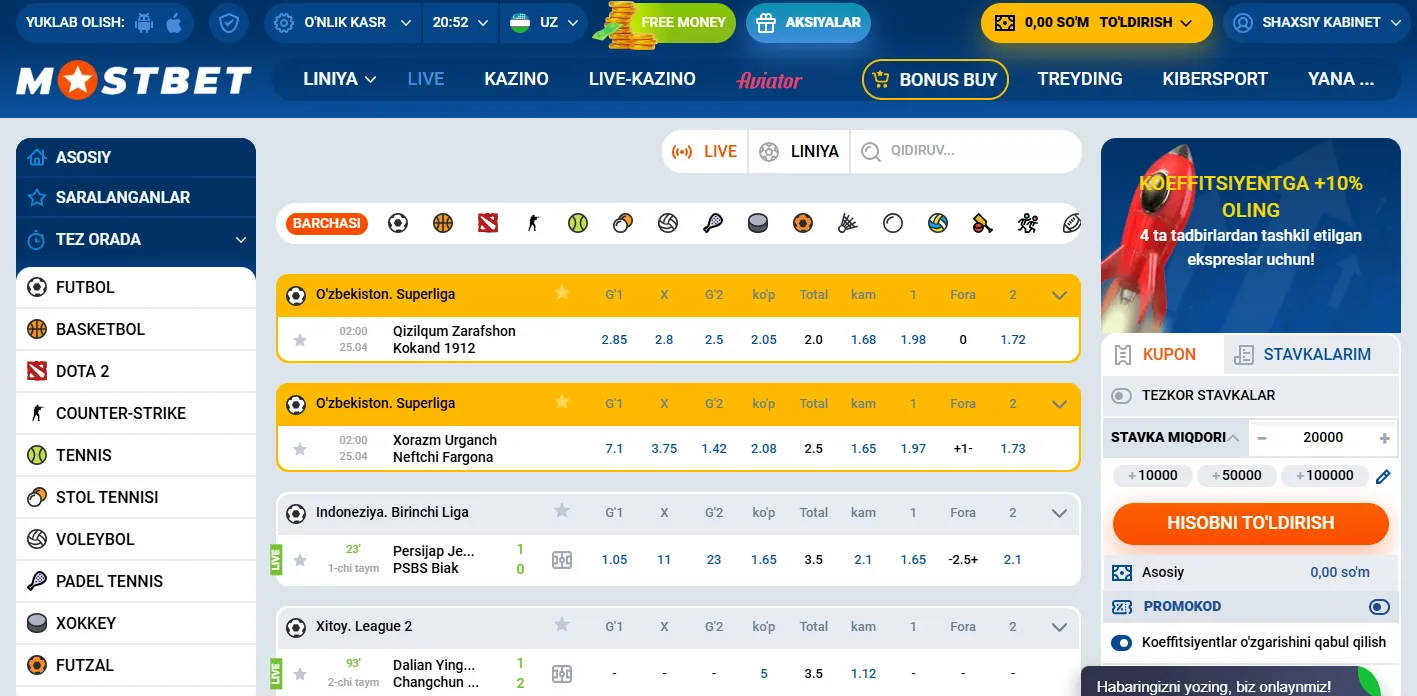Select badminton shuttlecock icon in filter bar

click(848, 223)
